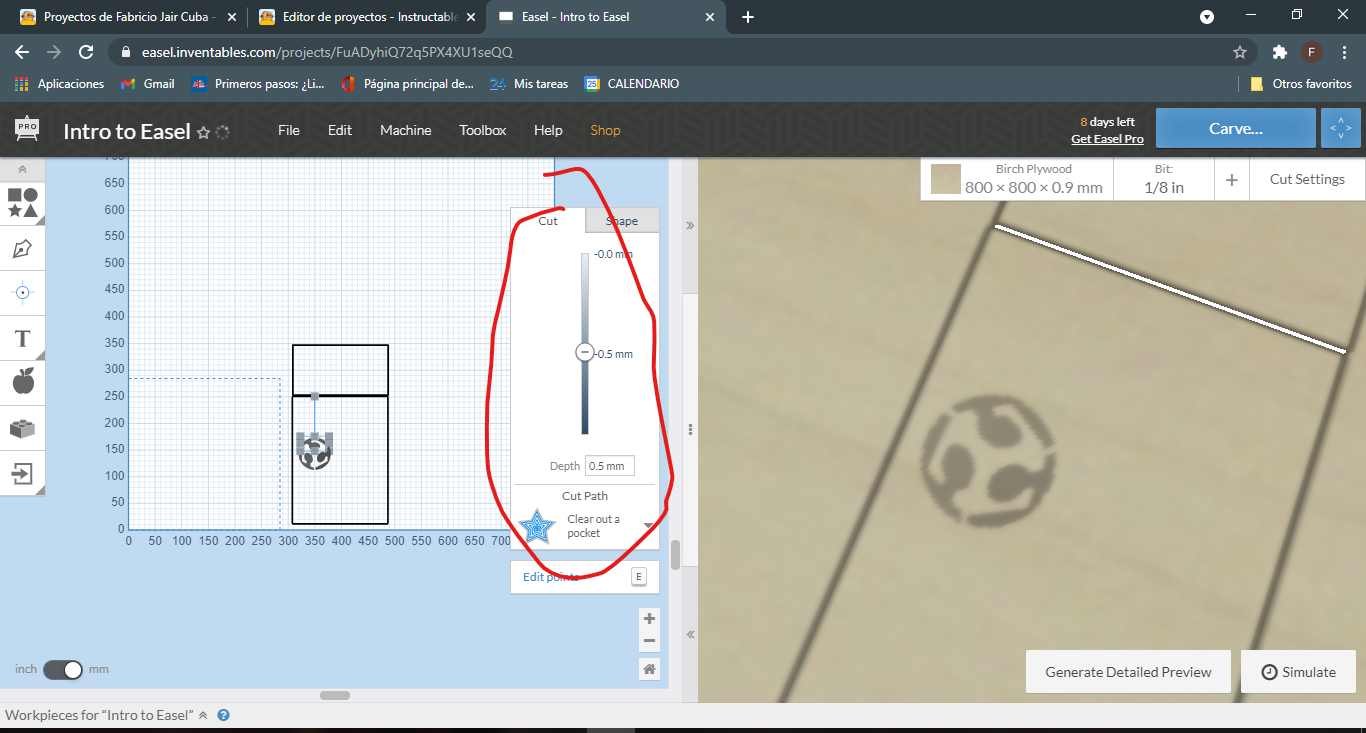The width and height of the screenshot is (1366, 733).
Task: Open the Shop menu link
Action: [x=605, y=130]
